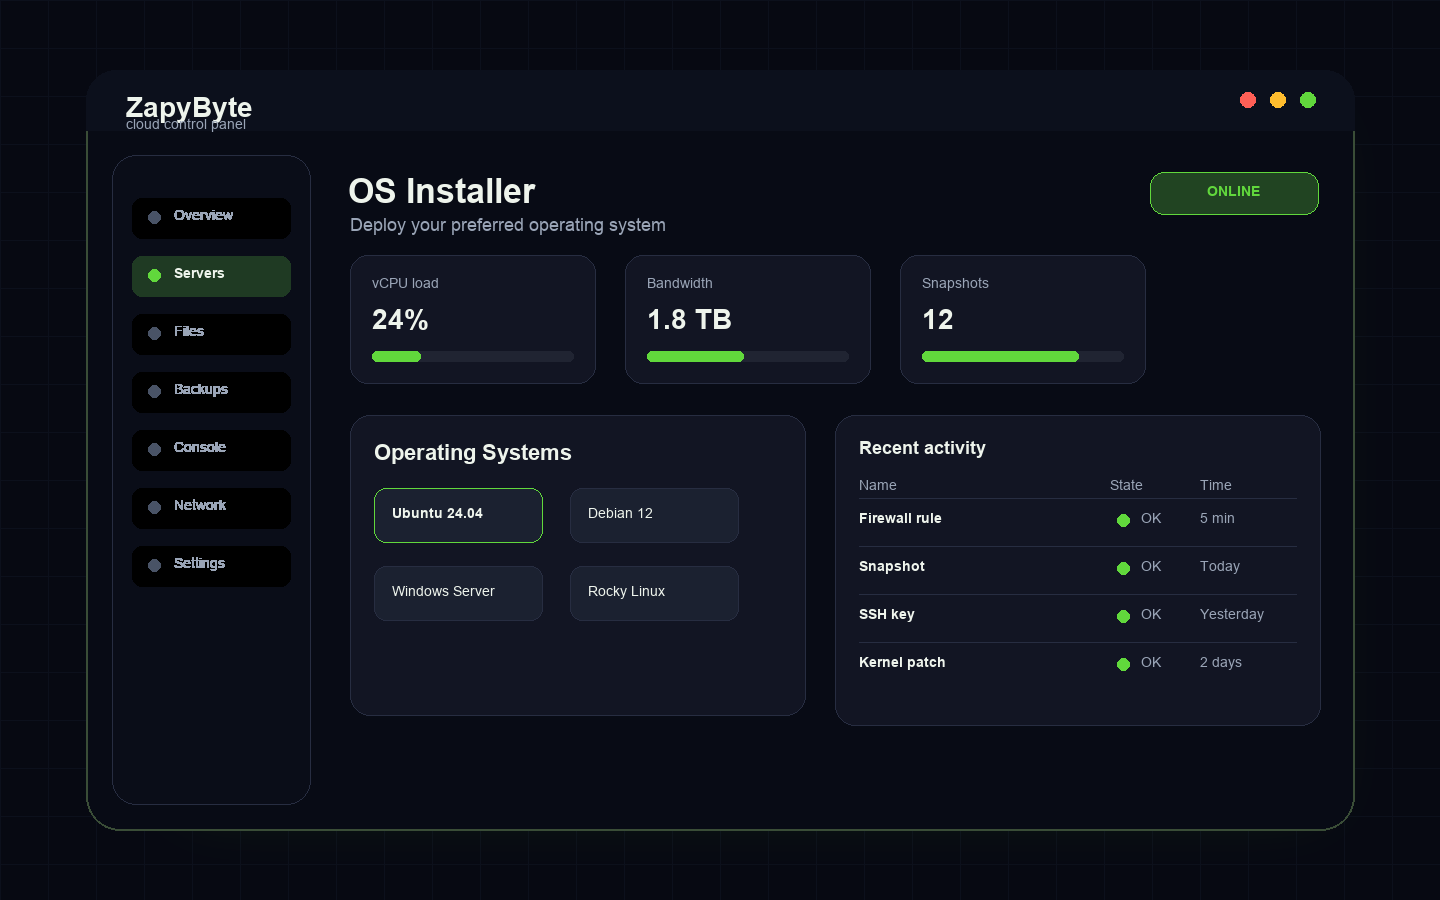This screenshot has height=900, width=1440.
Task: Click the Time column header
Action: click(x=1216, y=485)
